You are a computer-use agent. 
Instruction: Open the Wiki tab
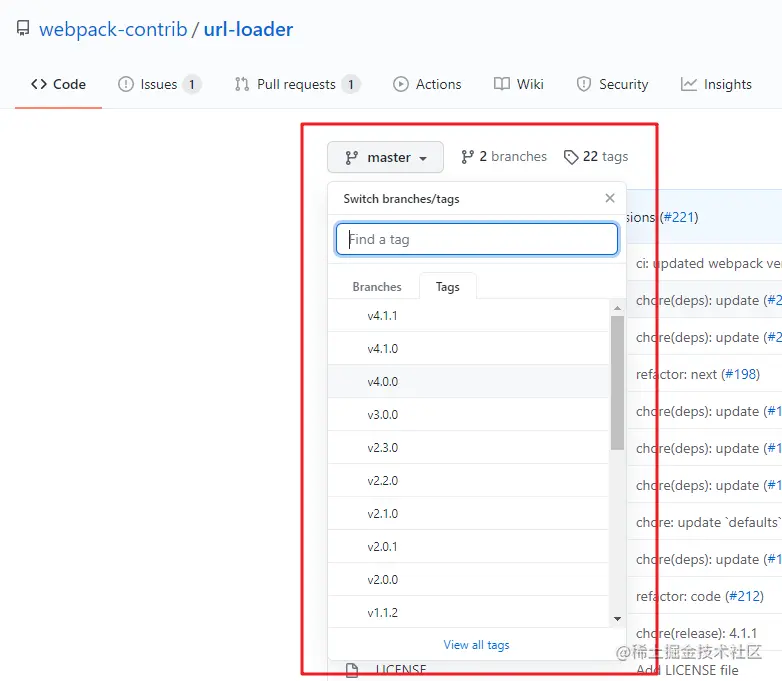(x=519, y=84)
